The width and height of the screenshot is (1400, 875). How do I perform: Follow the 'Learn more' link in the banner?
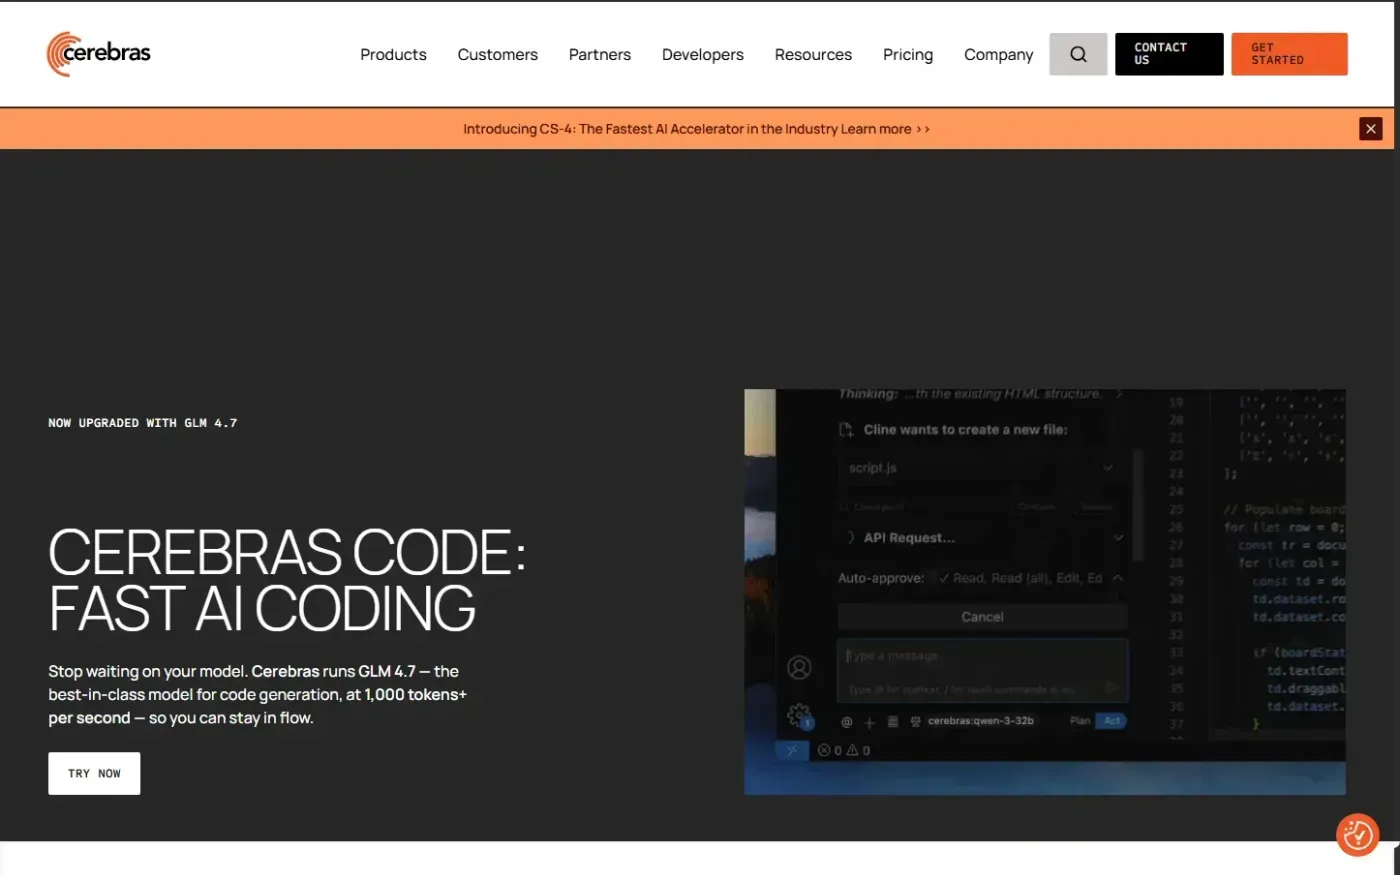[x=885, y=129]
